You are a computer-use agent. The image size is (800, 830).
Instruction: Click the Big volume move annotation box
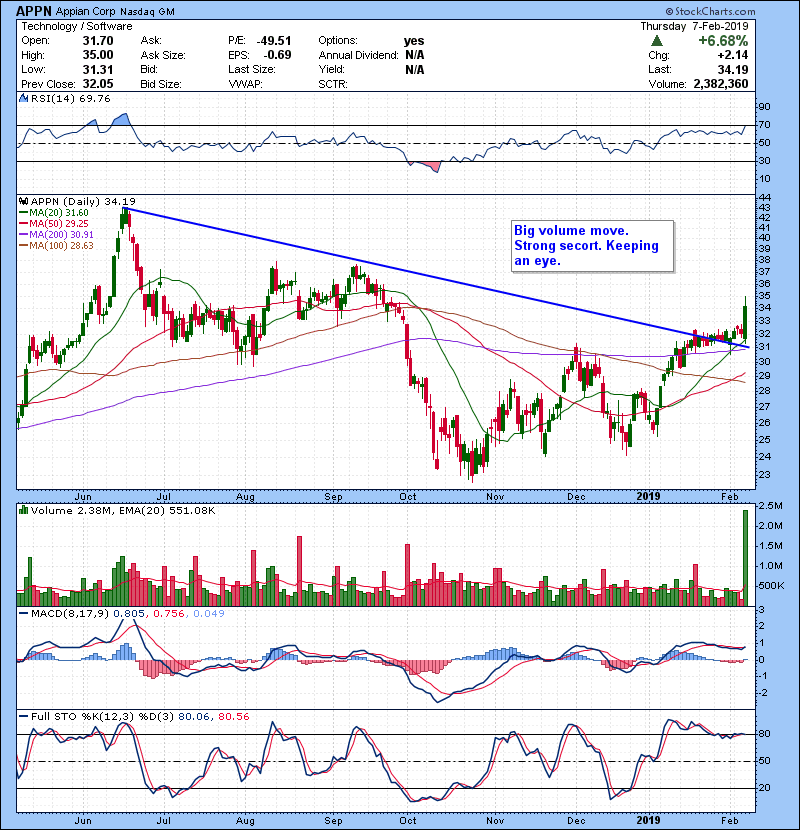592,246
